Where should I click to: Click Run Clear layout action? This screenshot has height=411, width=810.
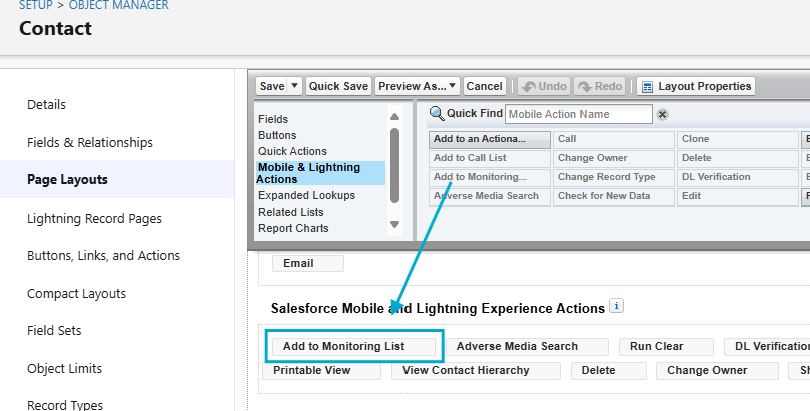coord(666,346)
